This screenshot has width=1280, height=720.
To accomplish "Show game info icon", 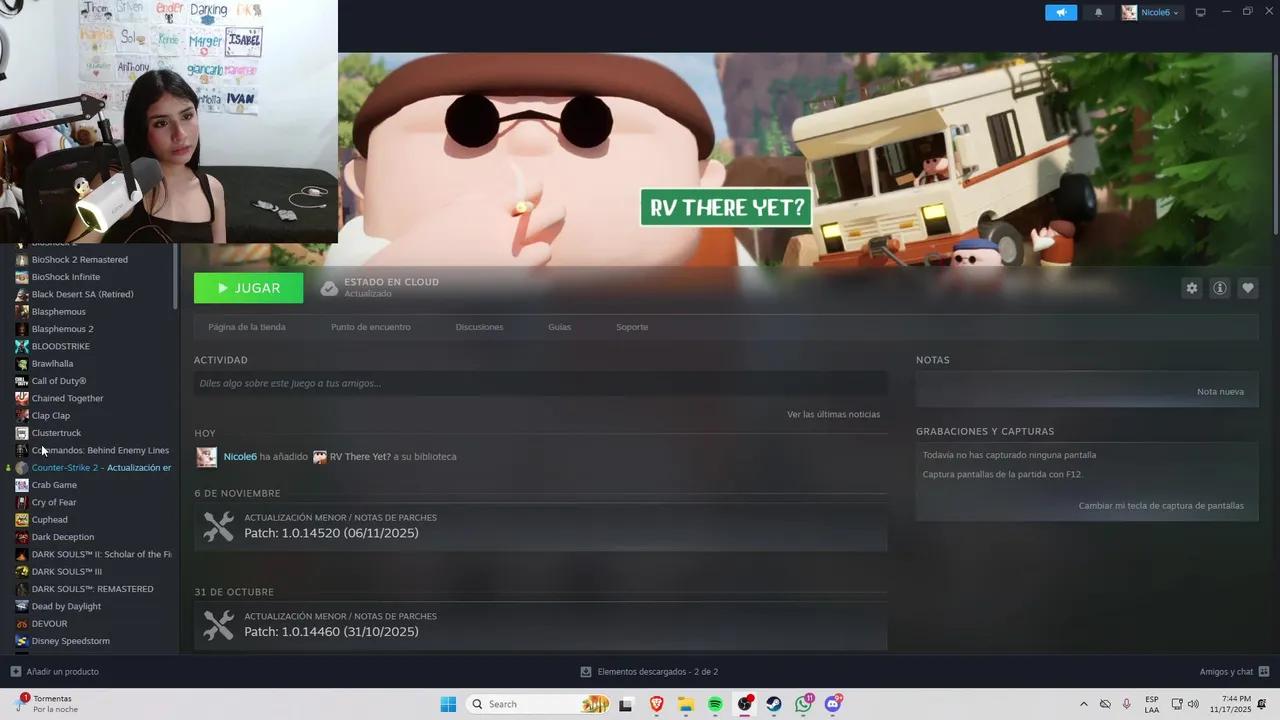I will [1220, 288].
